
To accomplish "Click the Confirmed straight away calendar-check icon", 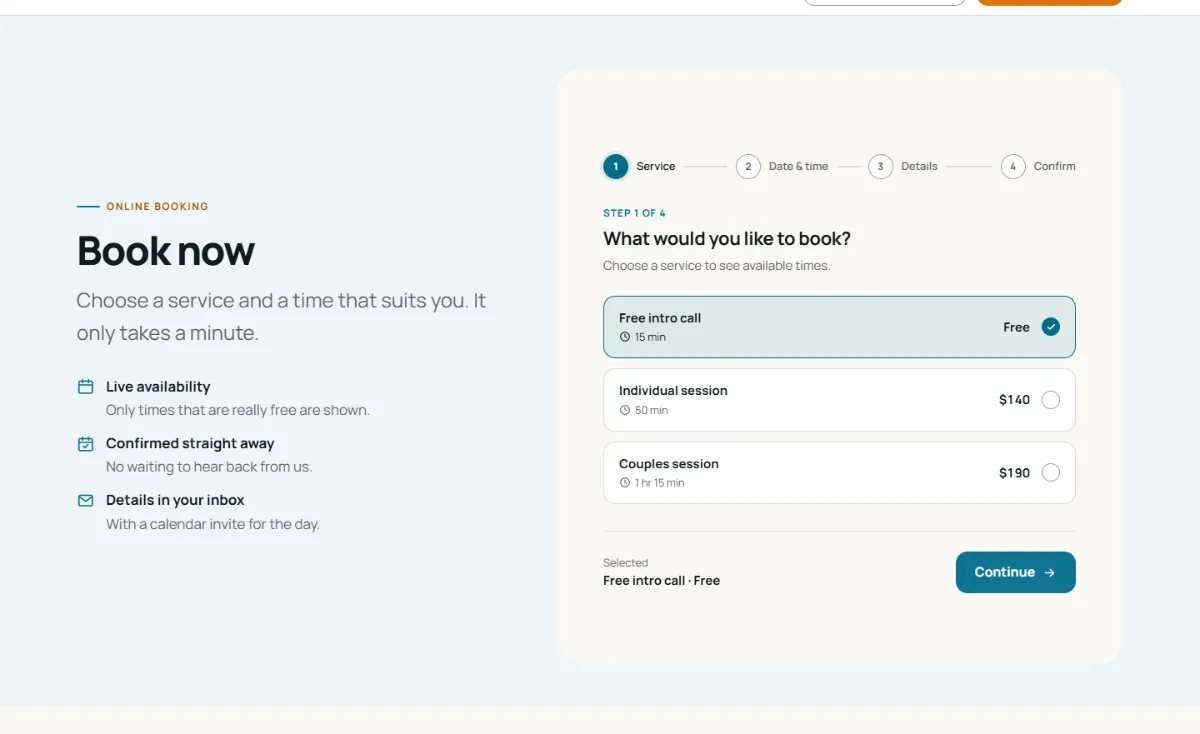I will 86,443.
